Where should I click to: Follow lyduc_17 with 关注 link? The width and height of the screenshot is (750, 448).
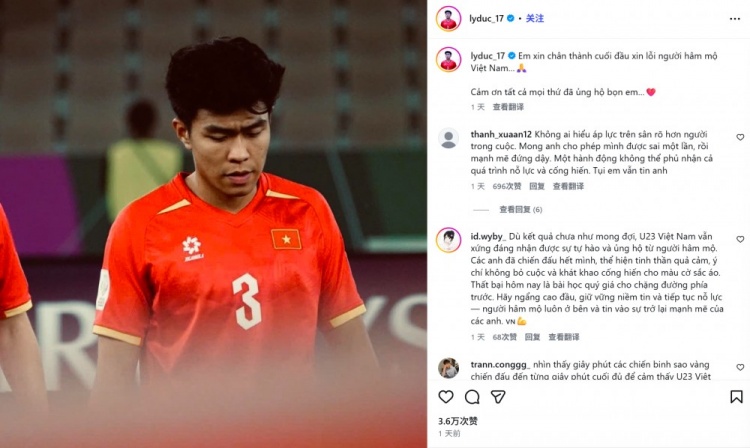(x=535, y=18)
